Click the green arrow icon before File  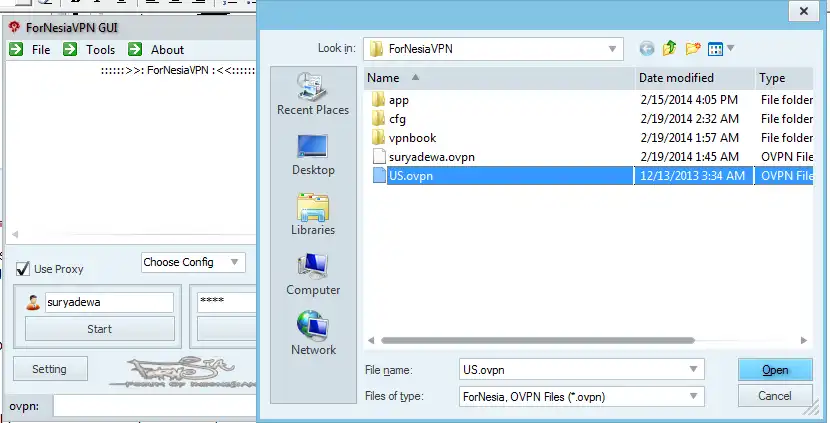16,49
